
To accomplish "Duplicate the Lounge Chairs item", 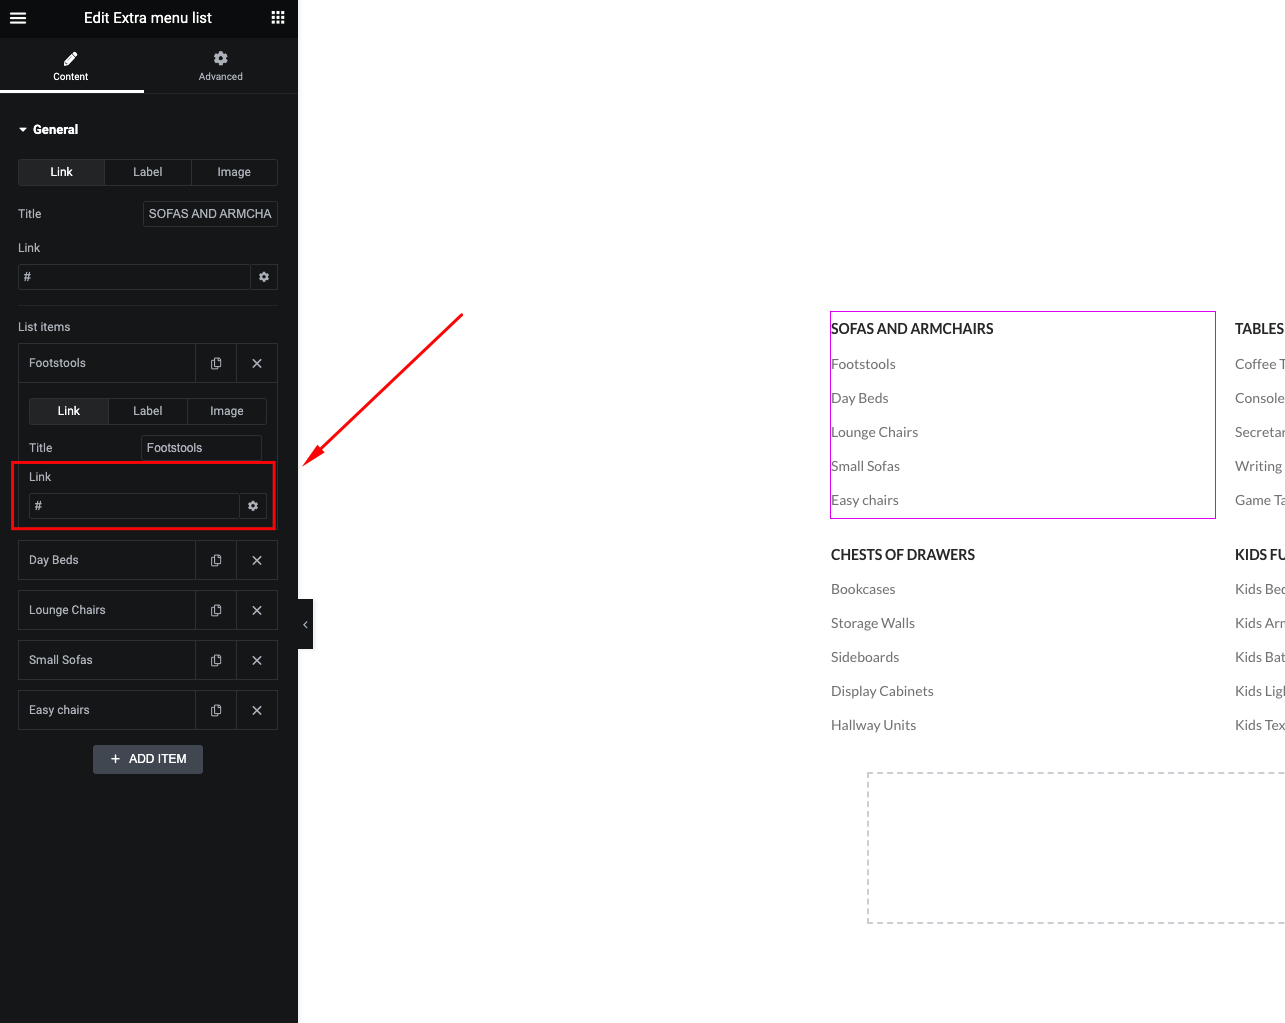I will (216, 610).
